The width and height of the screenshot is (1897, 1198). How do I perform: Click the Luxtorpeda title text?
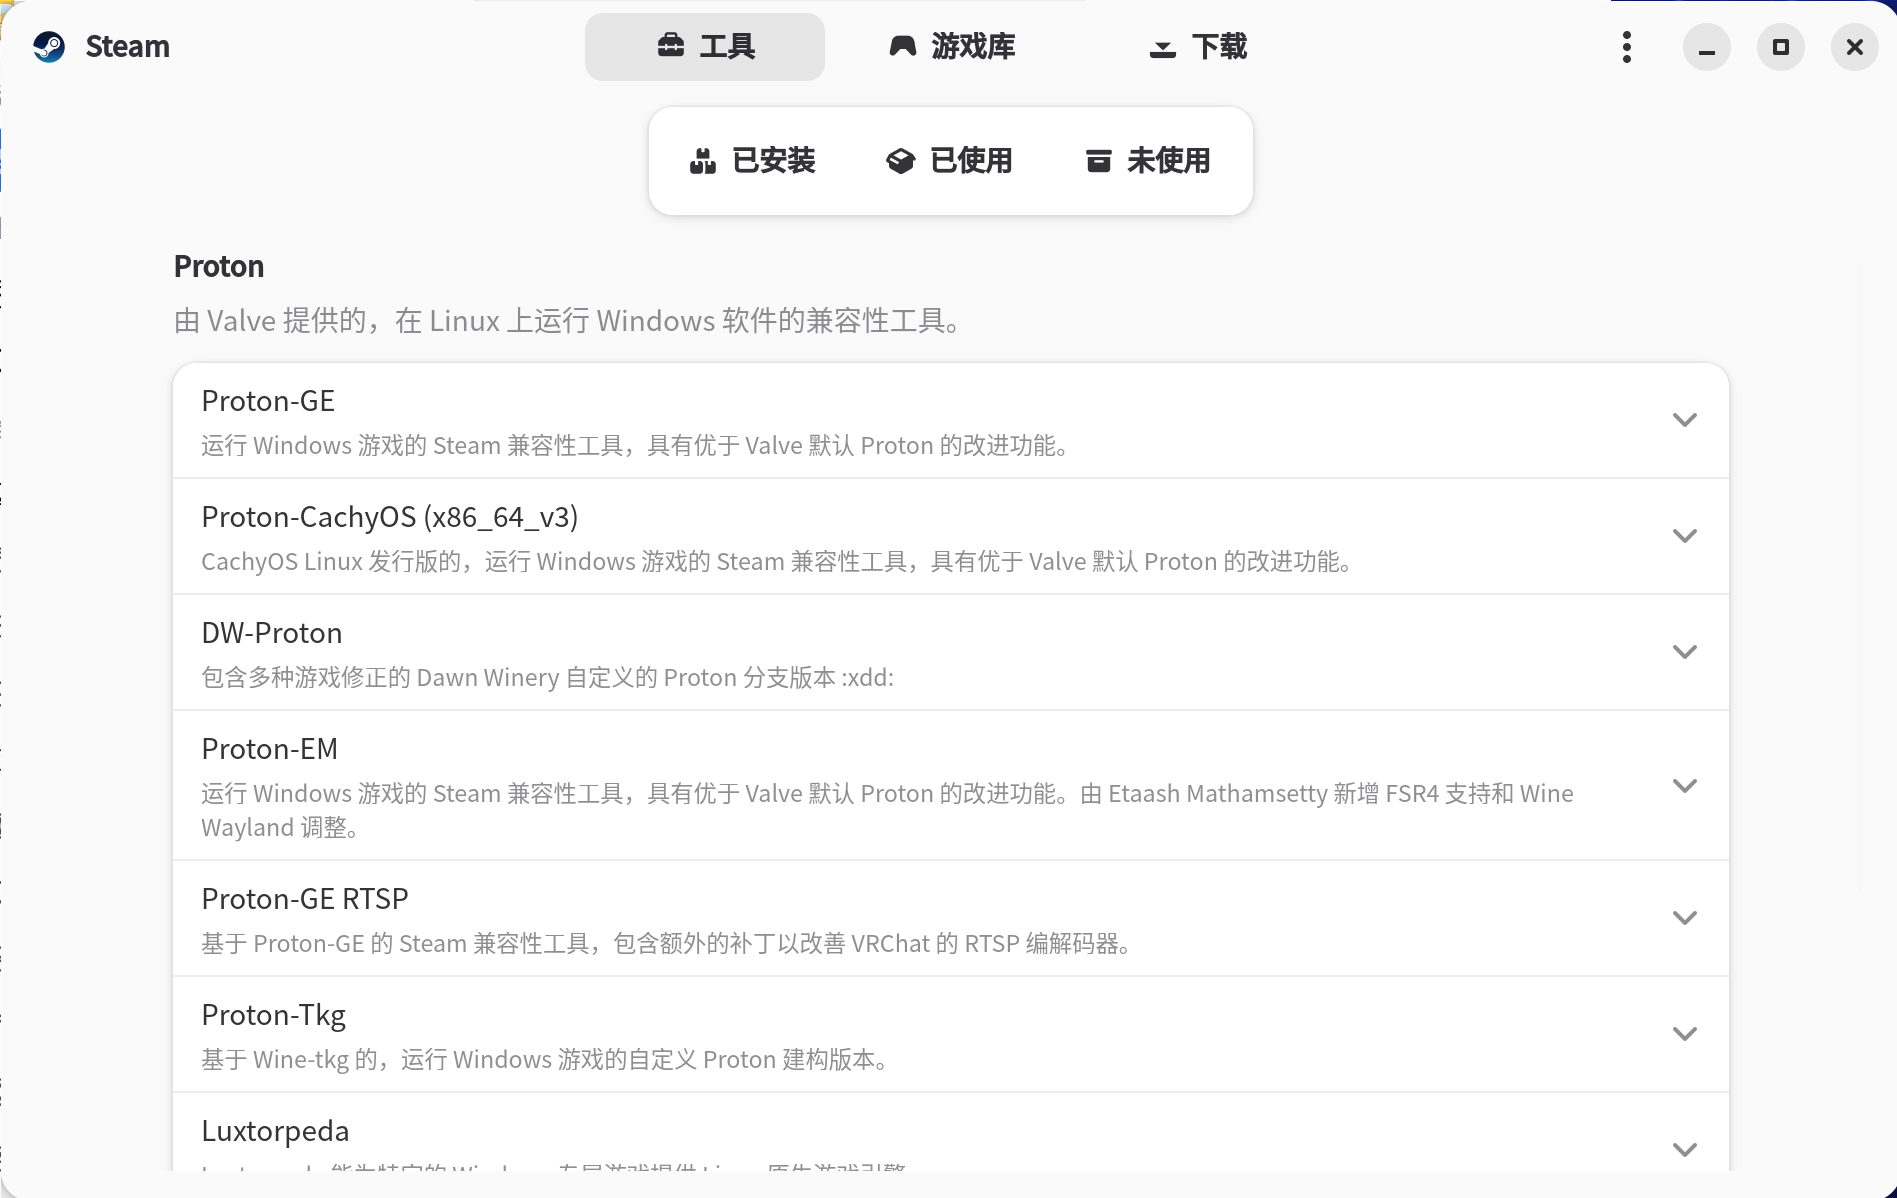pos(275,1131)
